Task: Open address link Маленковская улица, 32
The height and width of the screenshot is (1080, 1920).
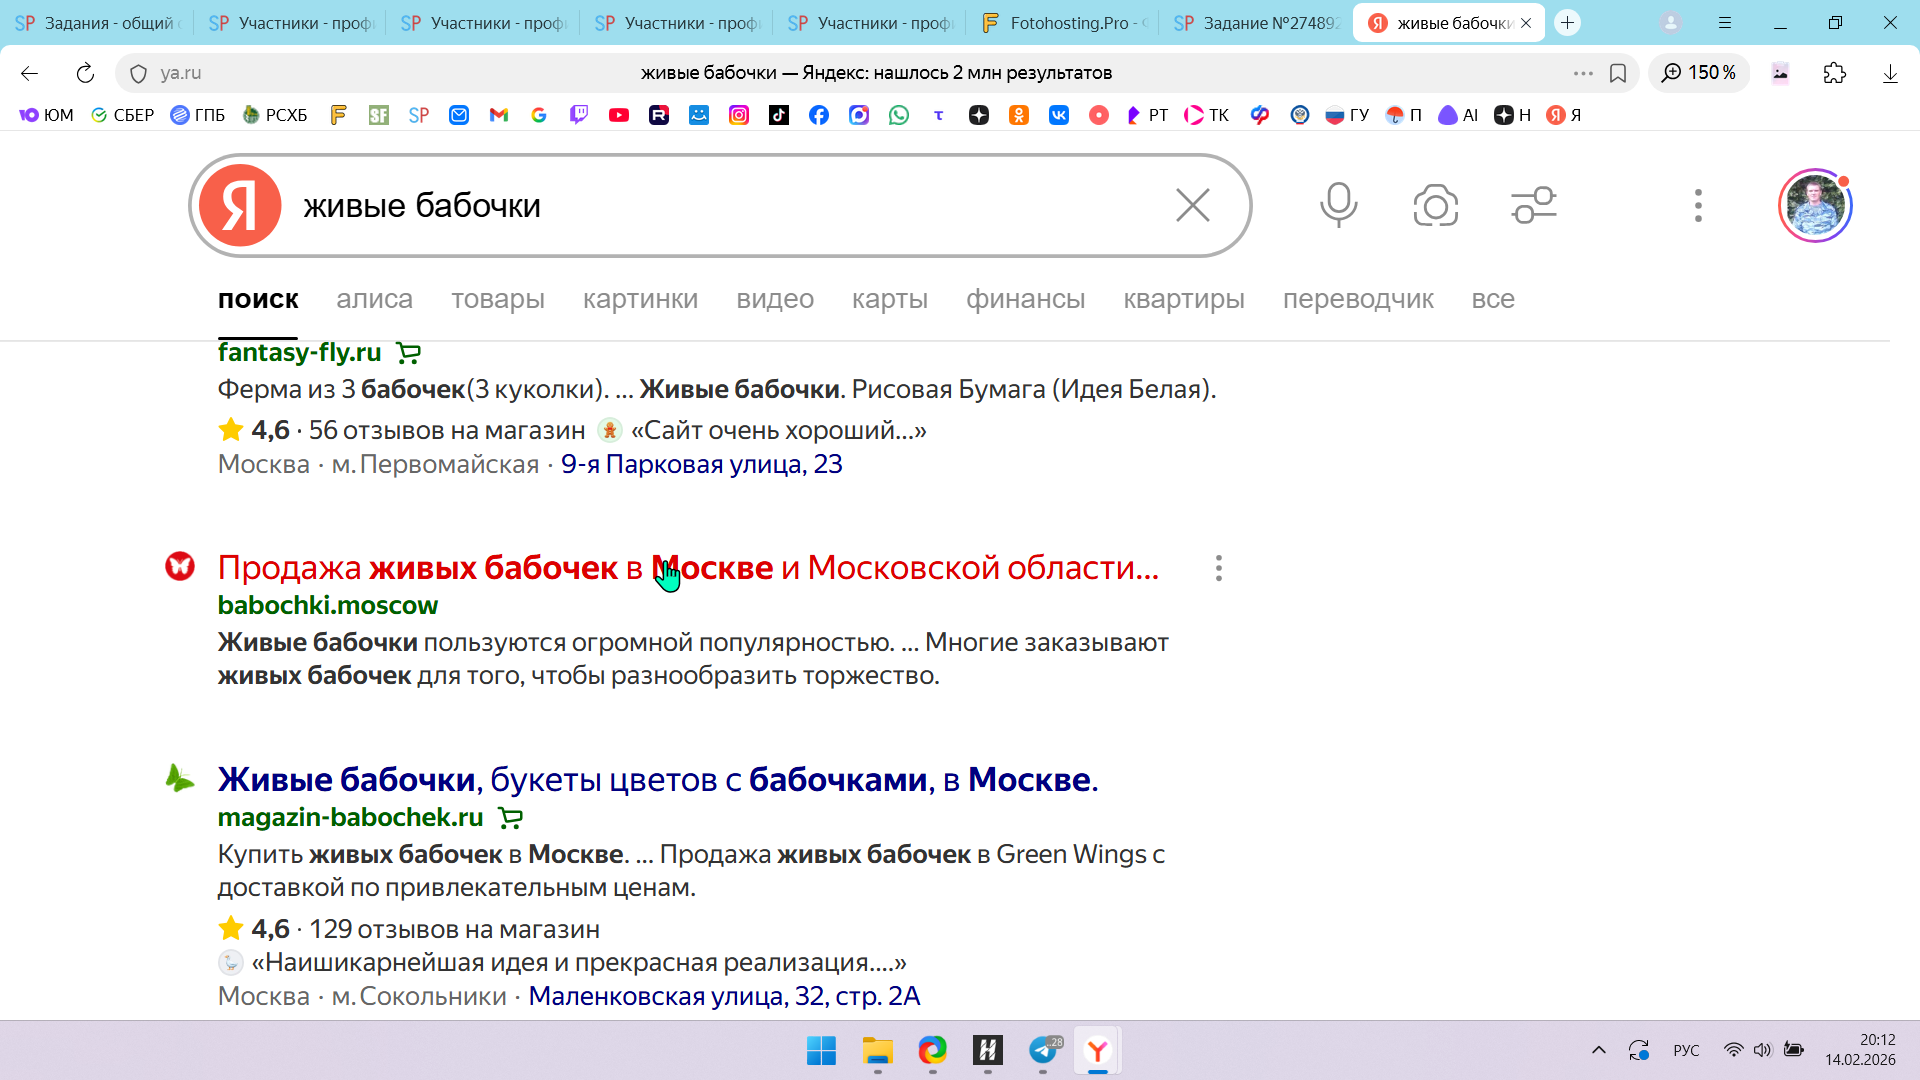Action: [724, 996]
